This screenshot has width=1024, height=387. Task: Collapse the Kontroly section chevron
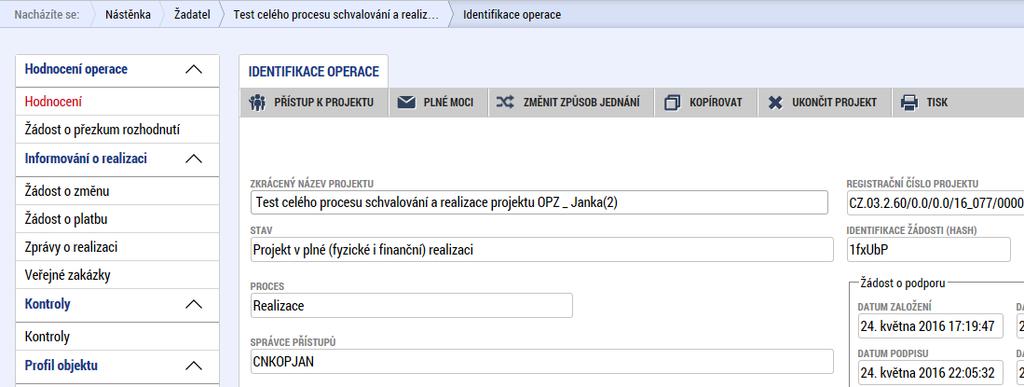coord(194,304)
